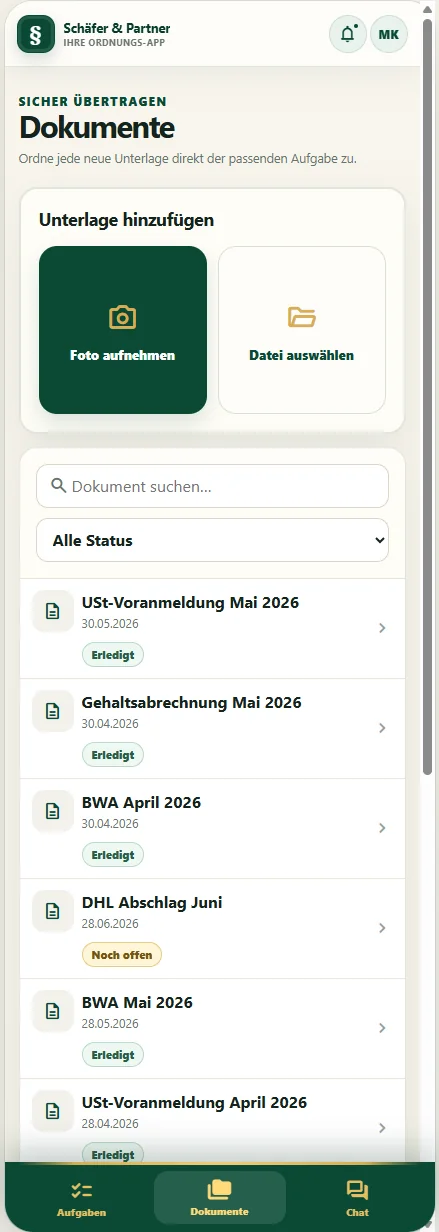439x1232 pixels.
Task: Expand BWA Mai 2026 row chevron
Action: click(x=383, y=1028)
